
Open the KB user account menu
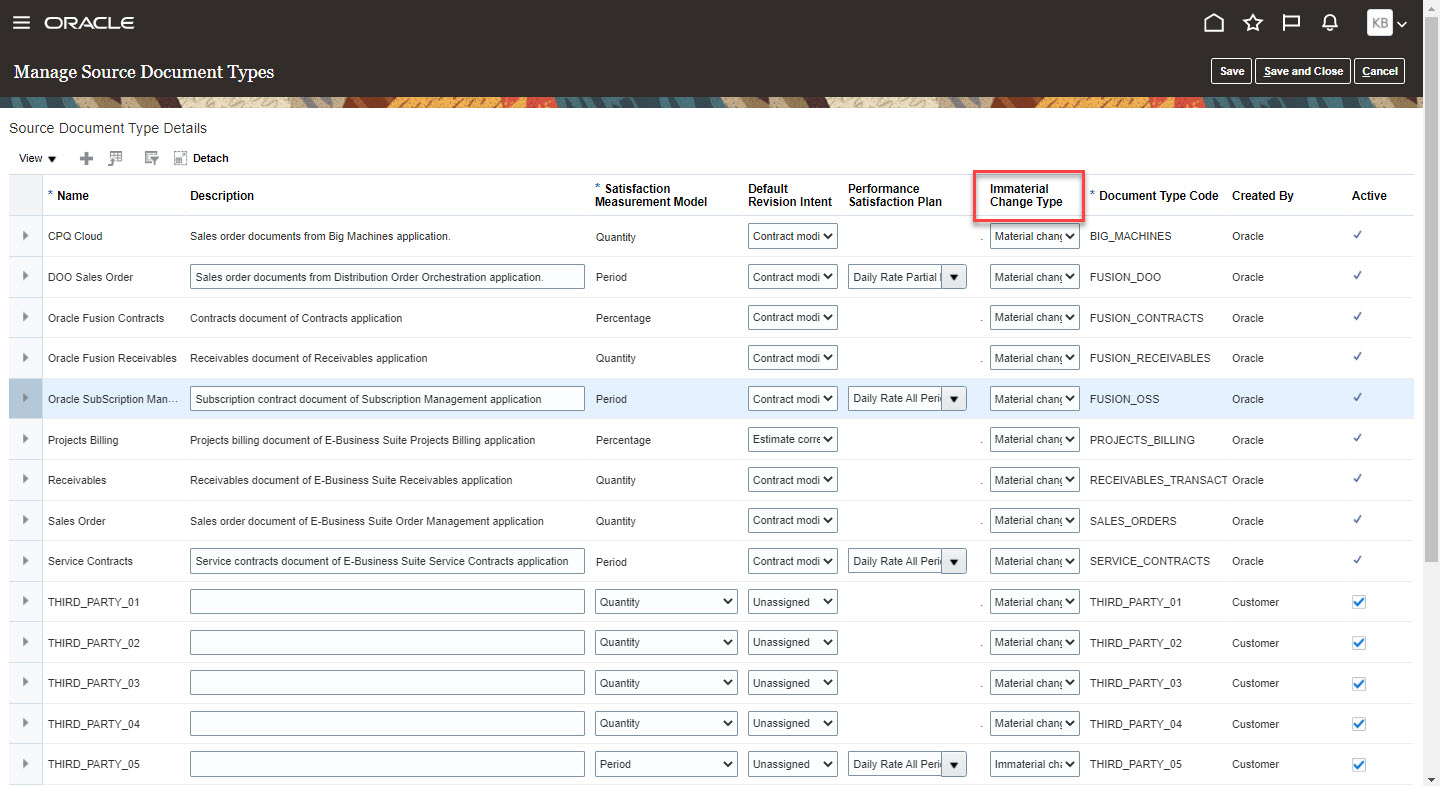1387,23
